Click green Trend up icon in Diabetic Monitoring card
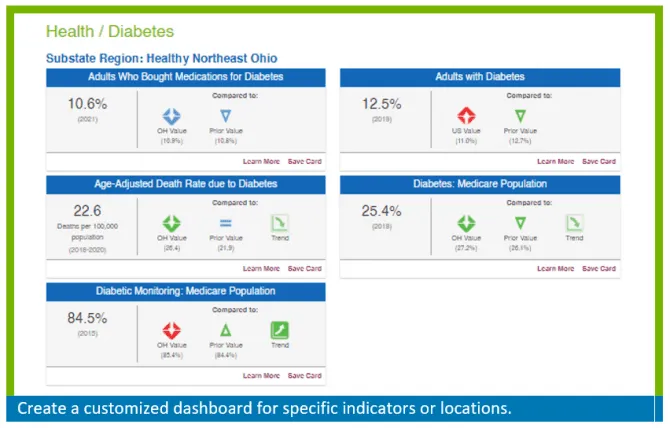This screenshot has height=428, width=670. click(x=280, y=330)
